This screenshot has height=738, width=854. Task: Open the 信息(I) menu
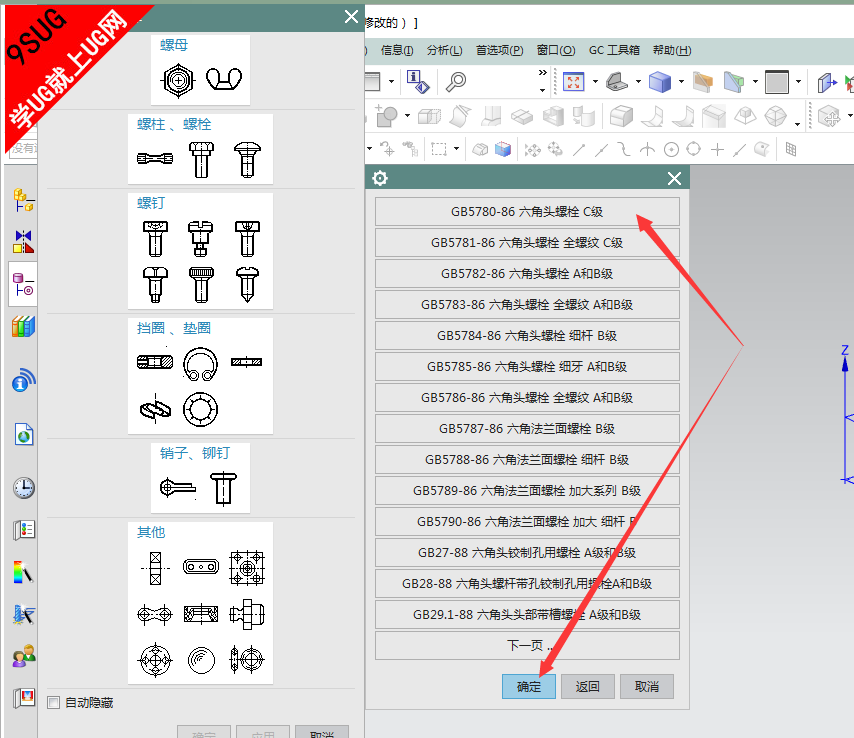point(396,51)
